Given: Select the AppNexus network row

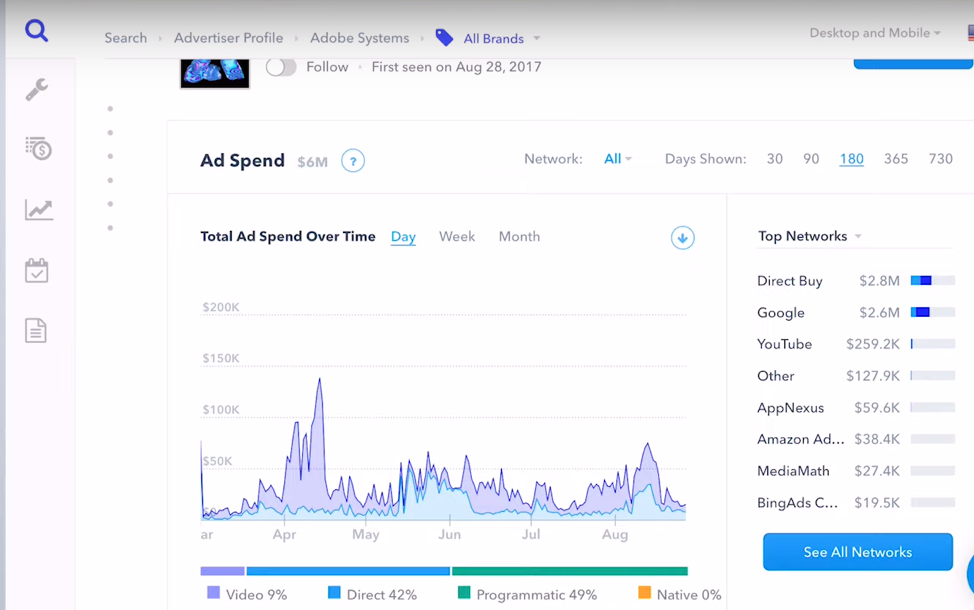Looking at the screenshot, I should coord(855,407).
